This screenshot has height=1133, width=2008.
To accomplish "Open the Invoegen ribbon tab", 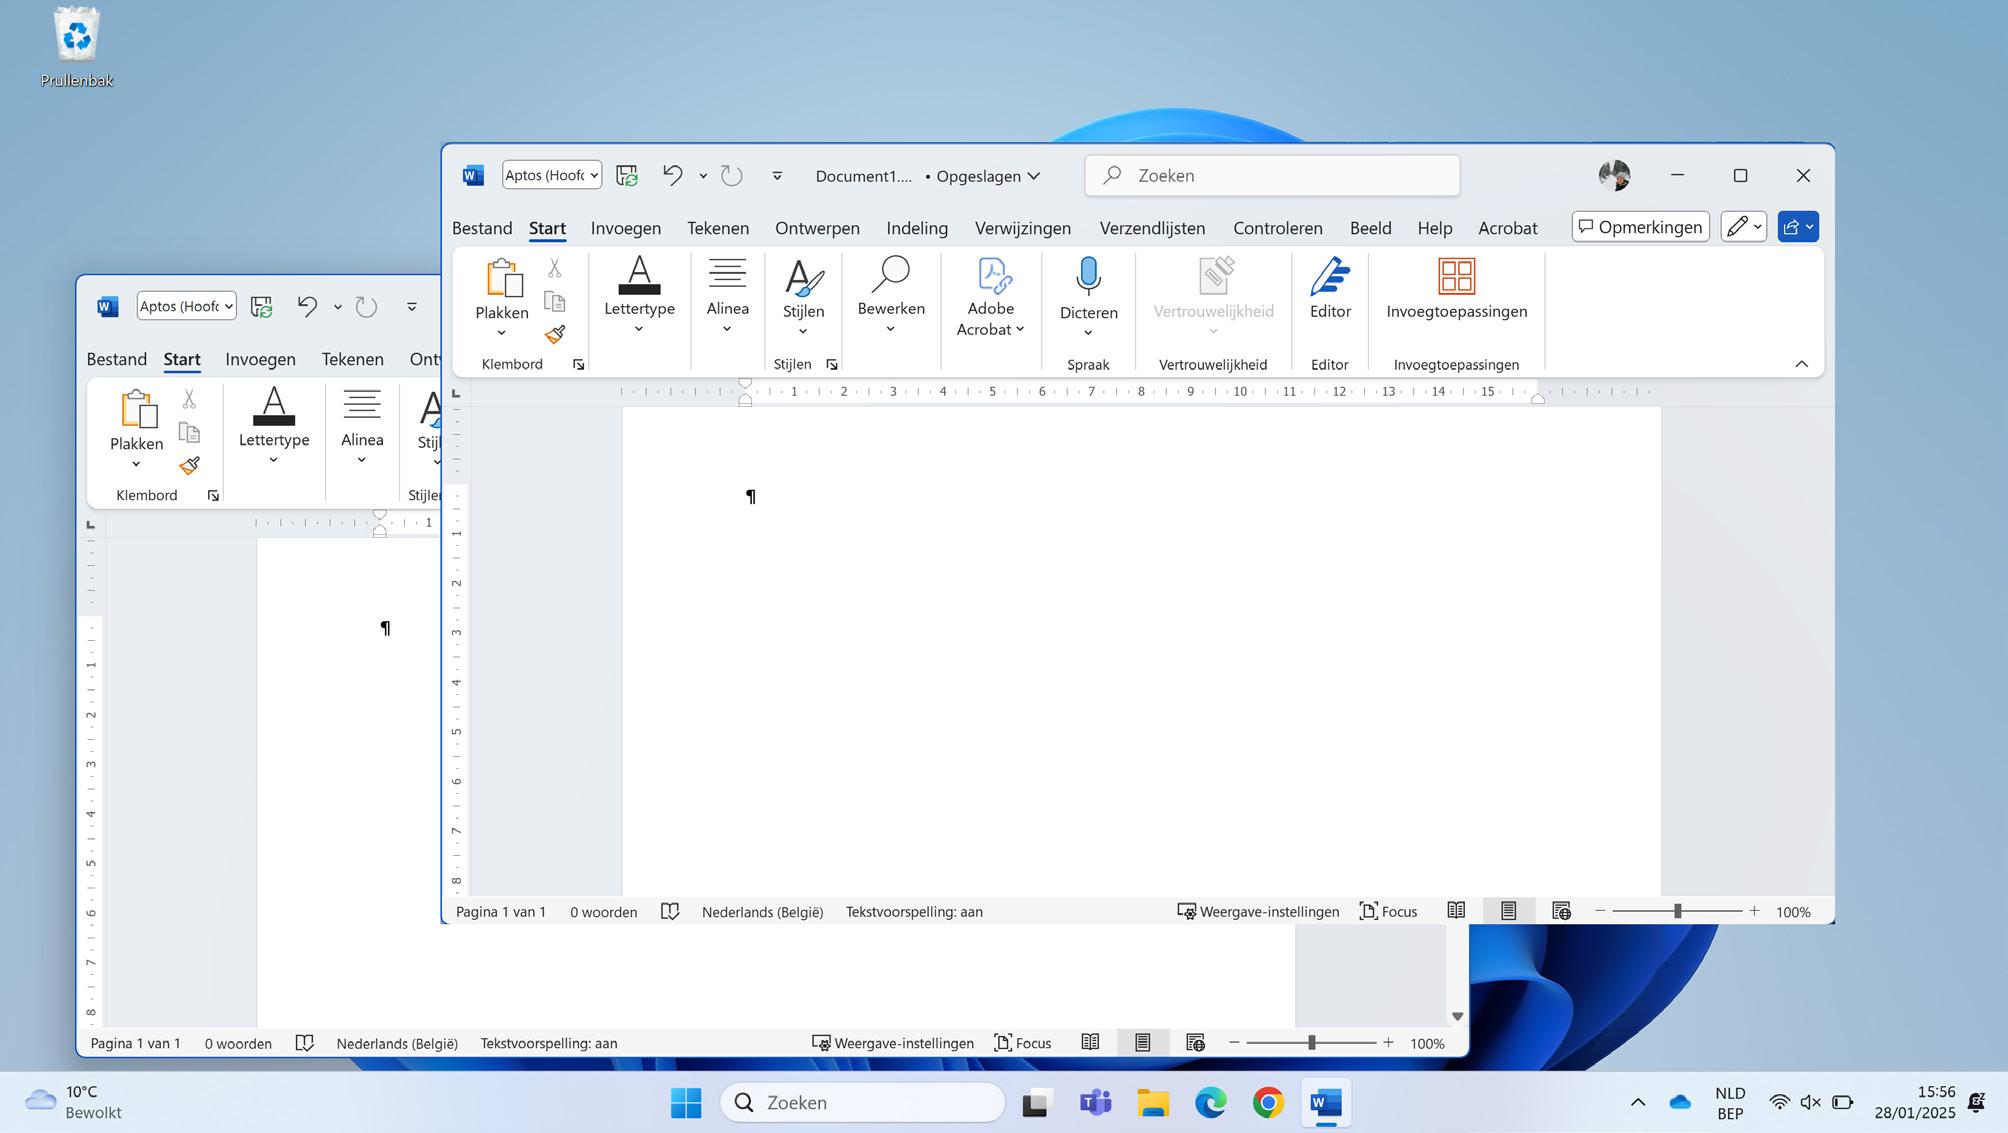I will point(625,228).
